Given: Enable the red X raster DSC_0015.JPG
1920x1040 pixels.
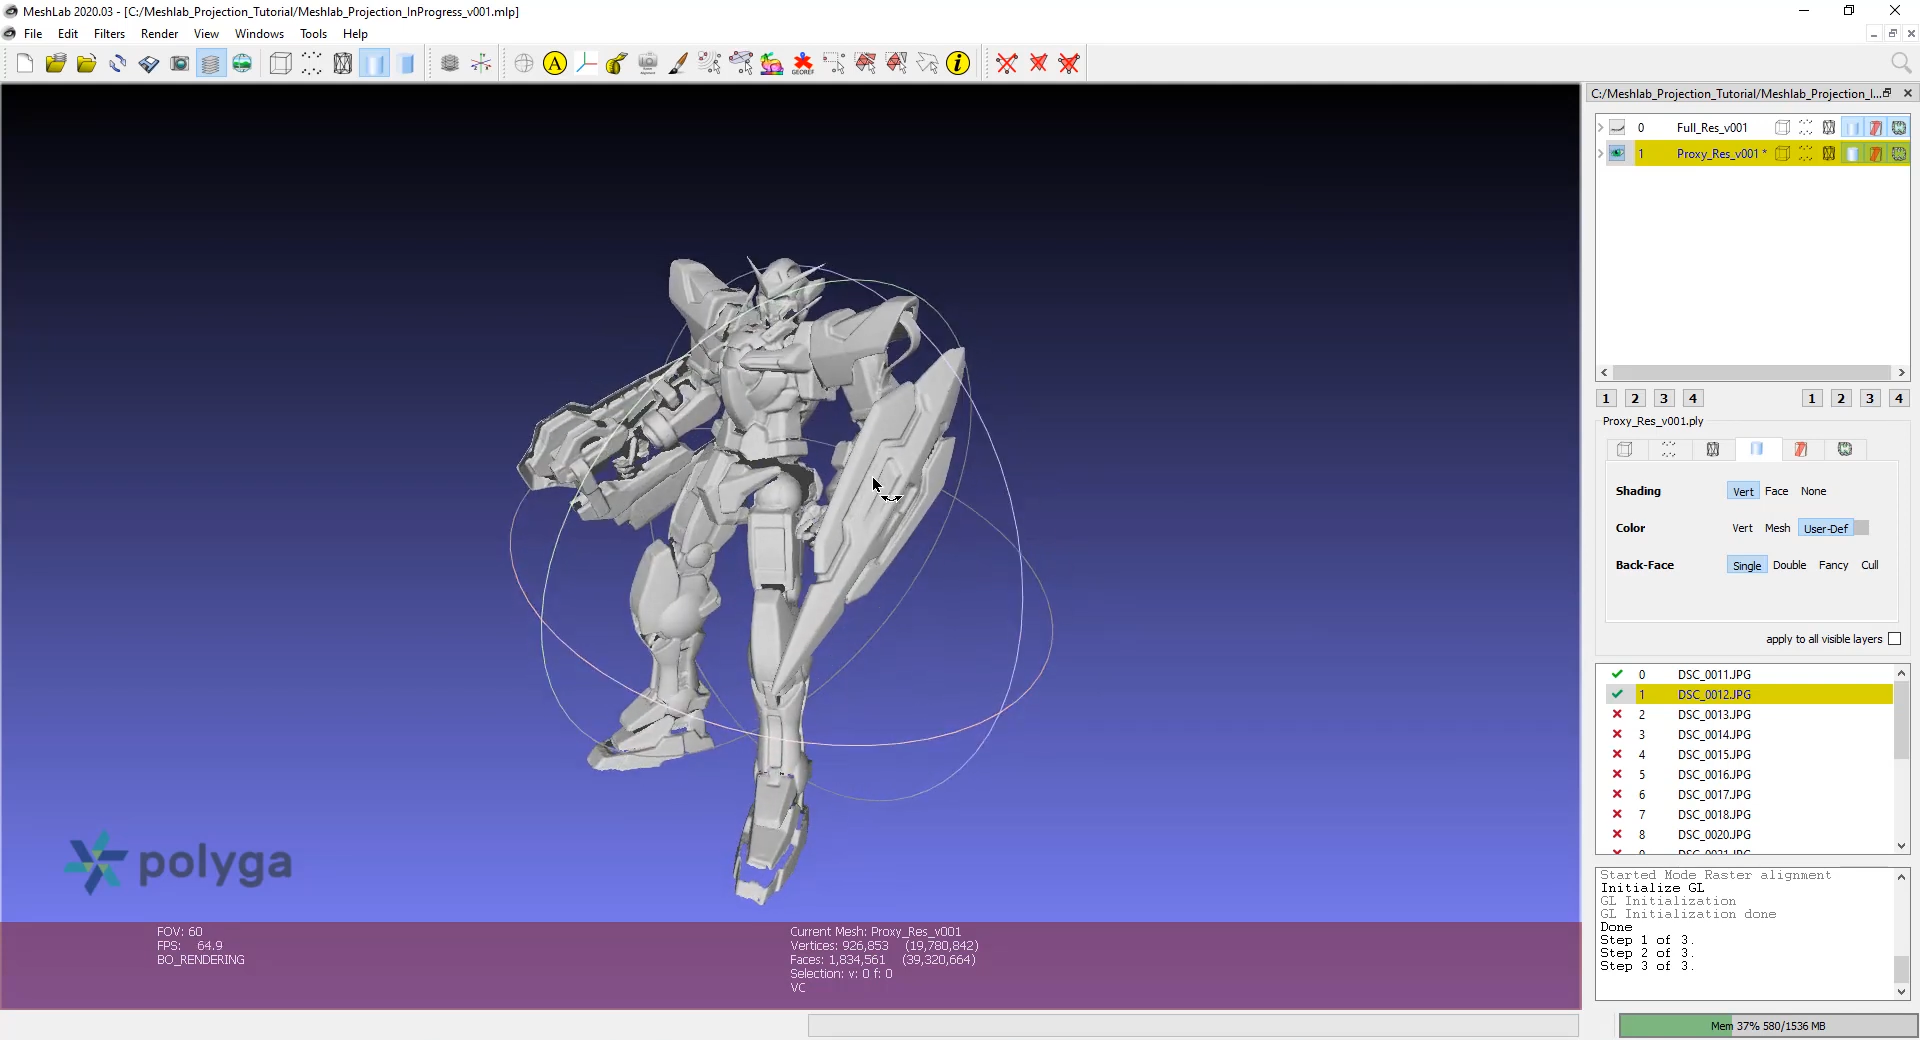Looking at the screenshot, I should [x=1617, y=754].
